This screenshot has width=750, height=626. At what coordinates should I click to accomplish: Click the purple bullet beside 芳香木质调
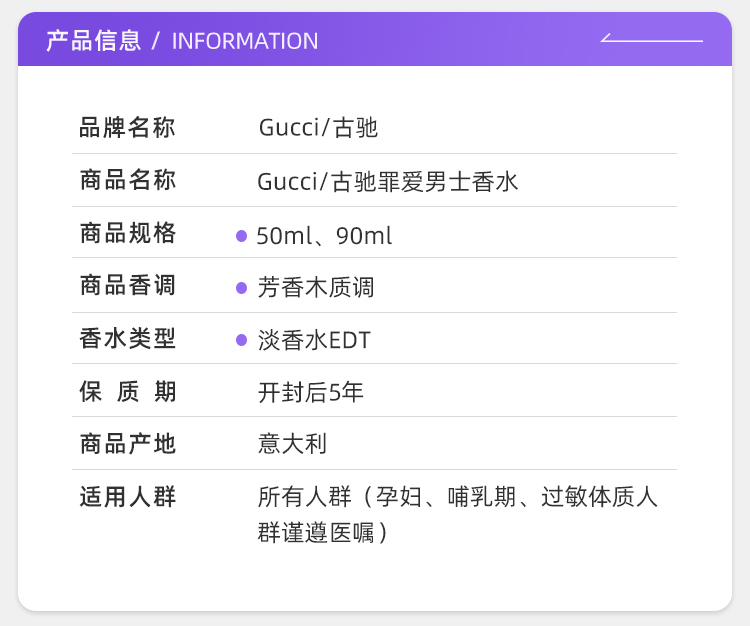tap(241, 288)
